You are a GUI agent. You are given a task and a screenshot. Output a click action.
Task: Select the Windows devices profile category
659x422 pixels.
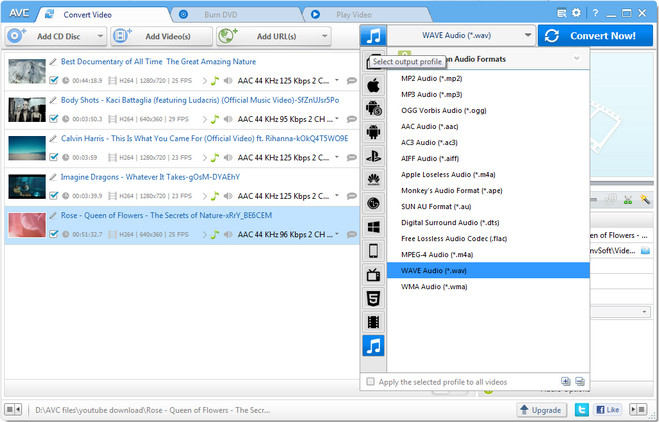pyautogui.click(x=373, y=227)
